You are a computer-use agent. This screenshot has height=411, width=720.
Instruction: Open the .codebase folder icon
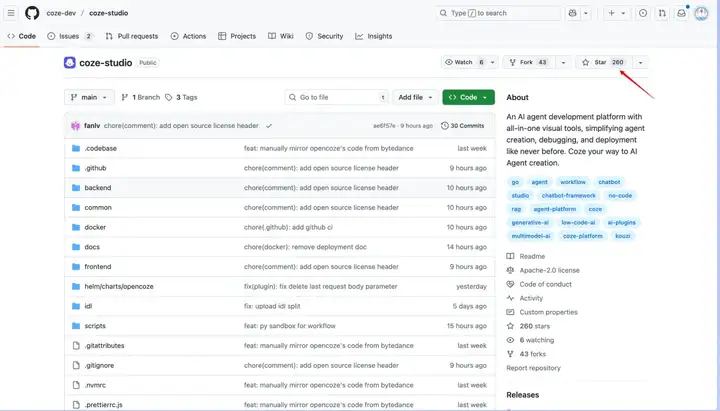(x=76, y=148)
